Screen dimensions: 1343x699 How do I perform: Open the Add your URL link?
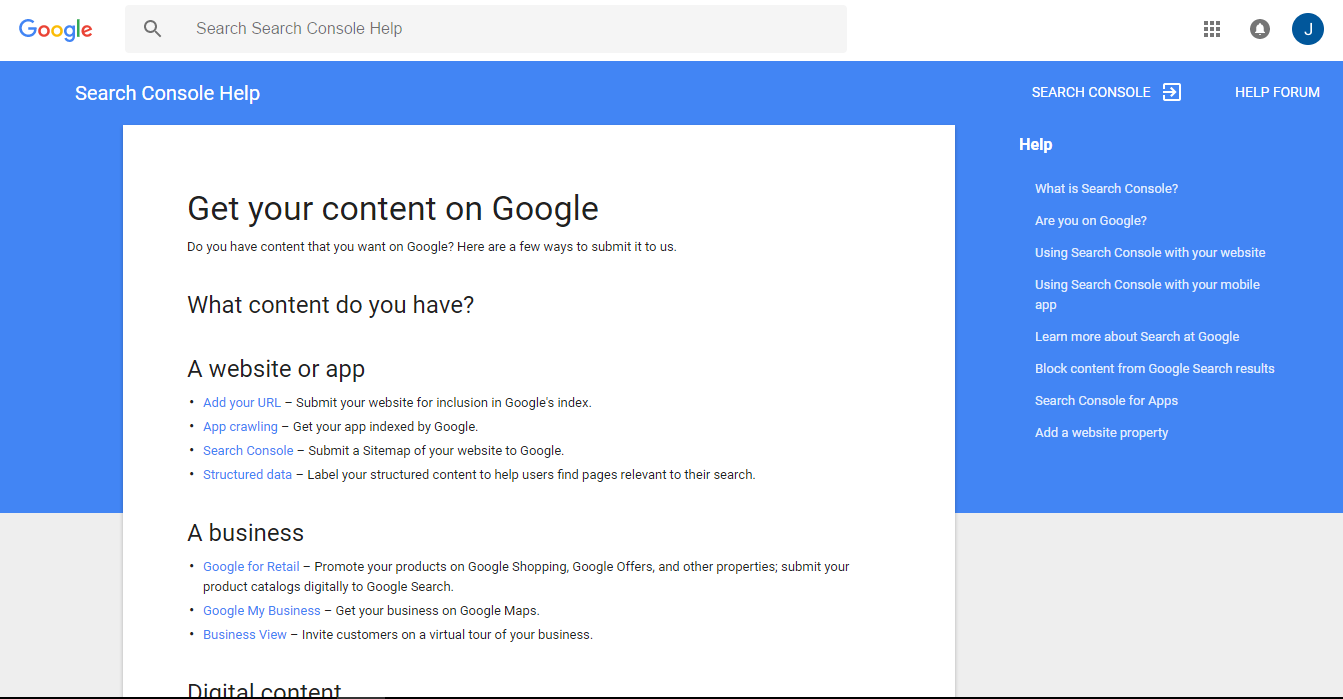(242, 403)
